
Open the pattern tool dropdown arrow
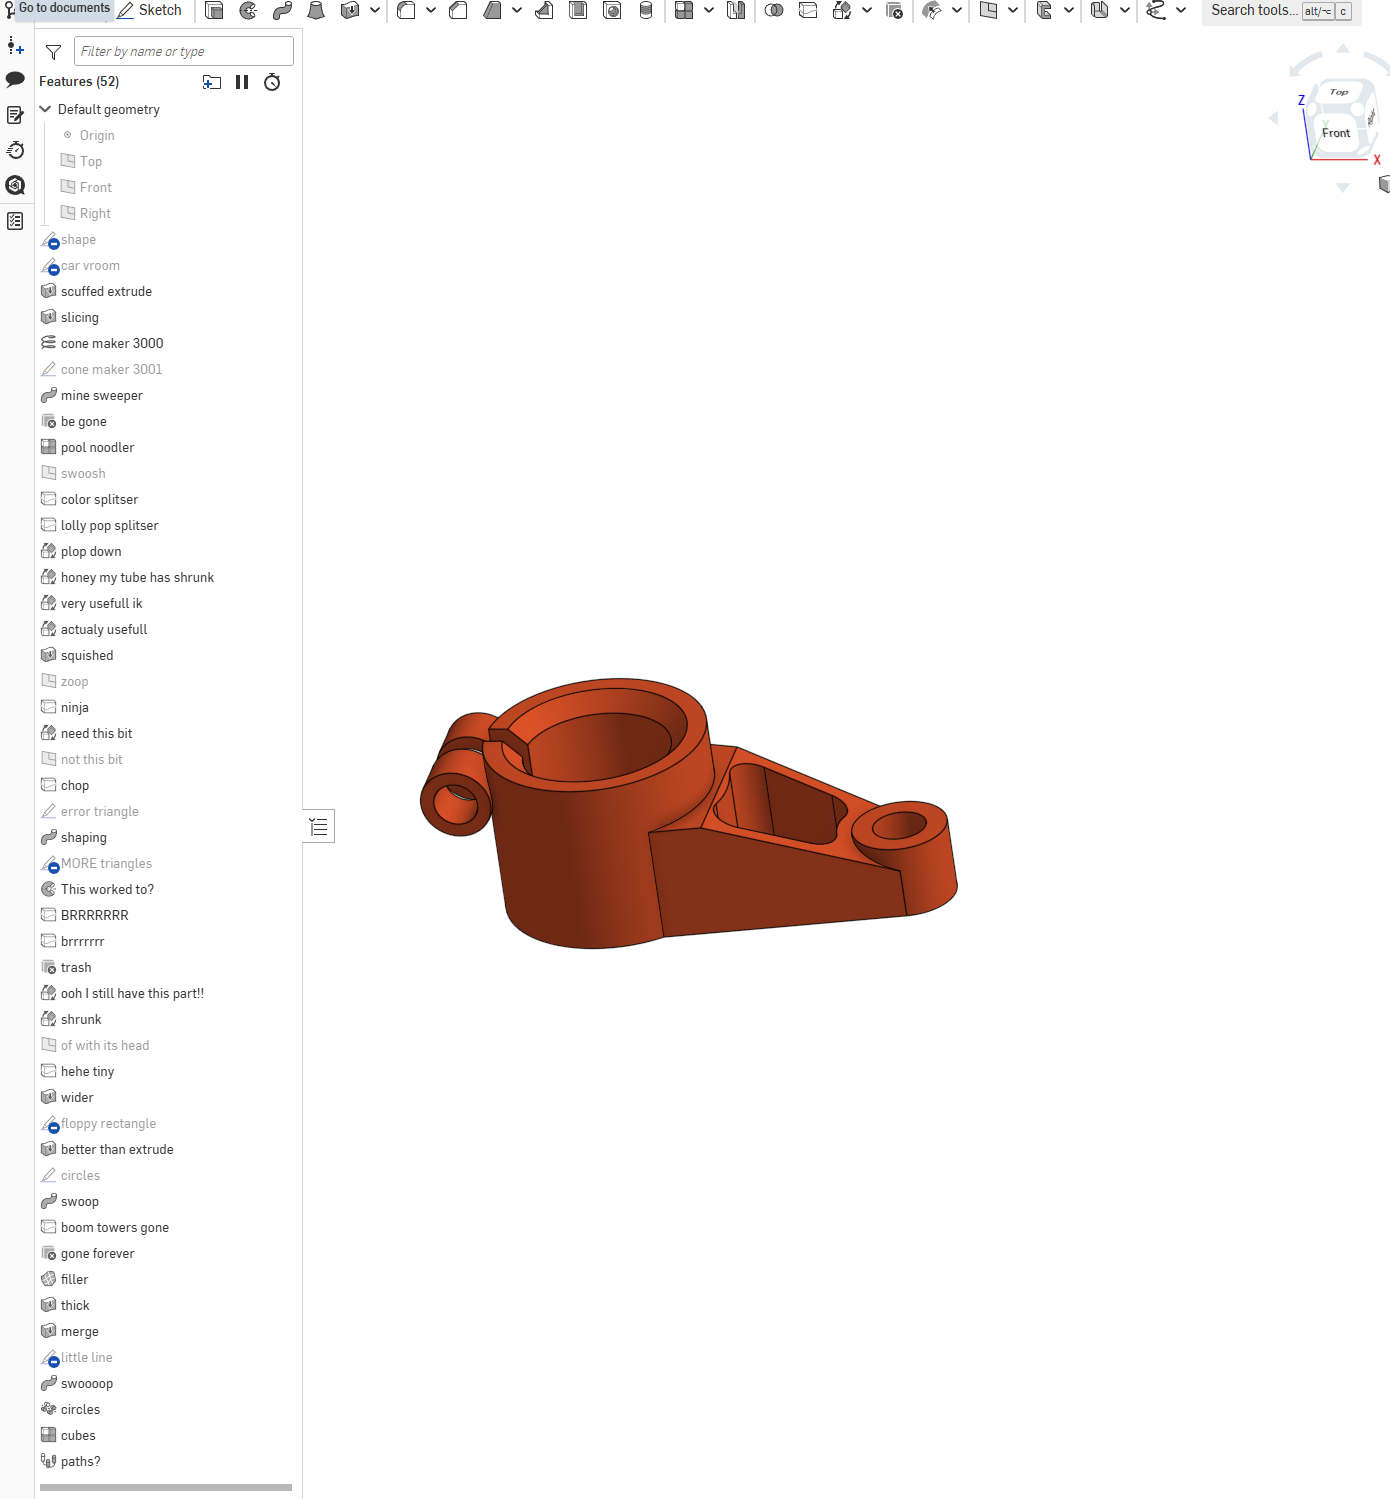point(709,10)
